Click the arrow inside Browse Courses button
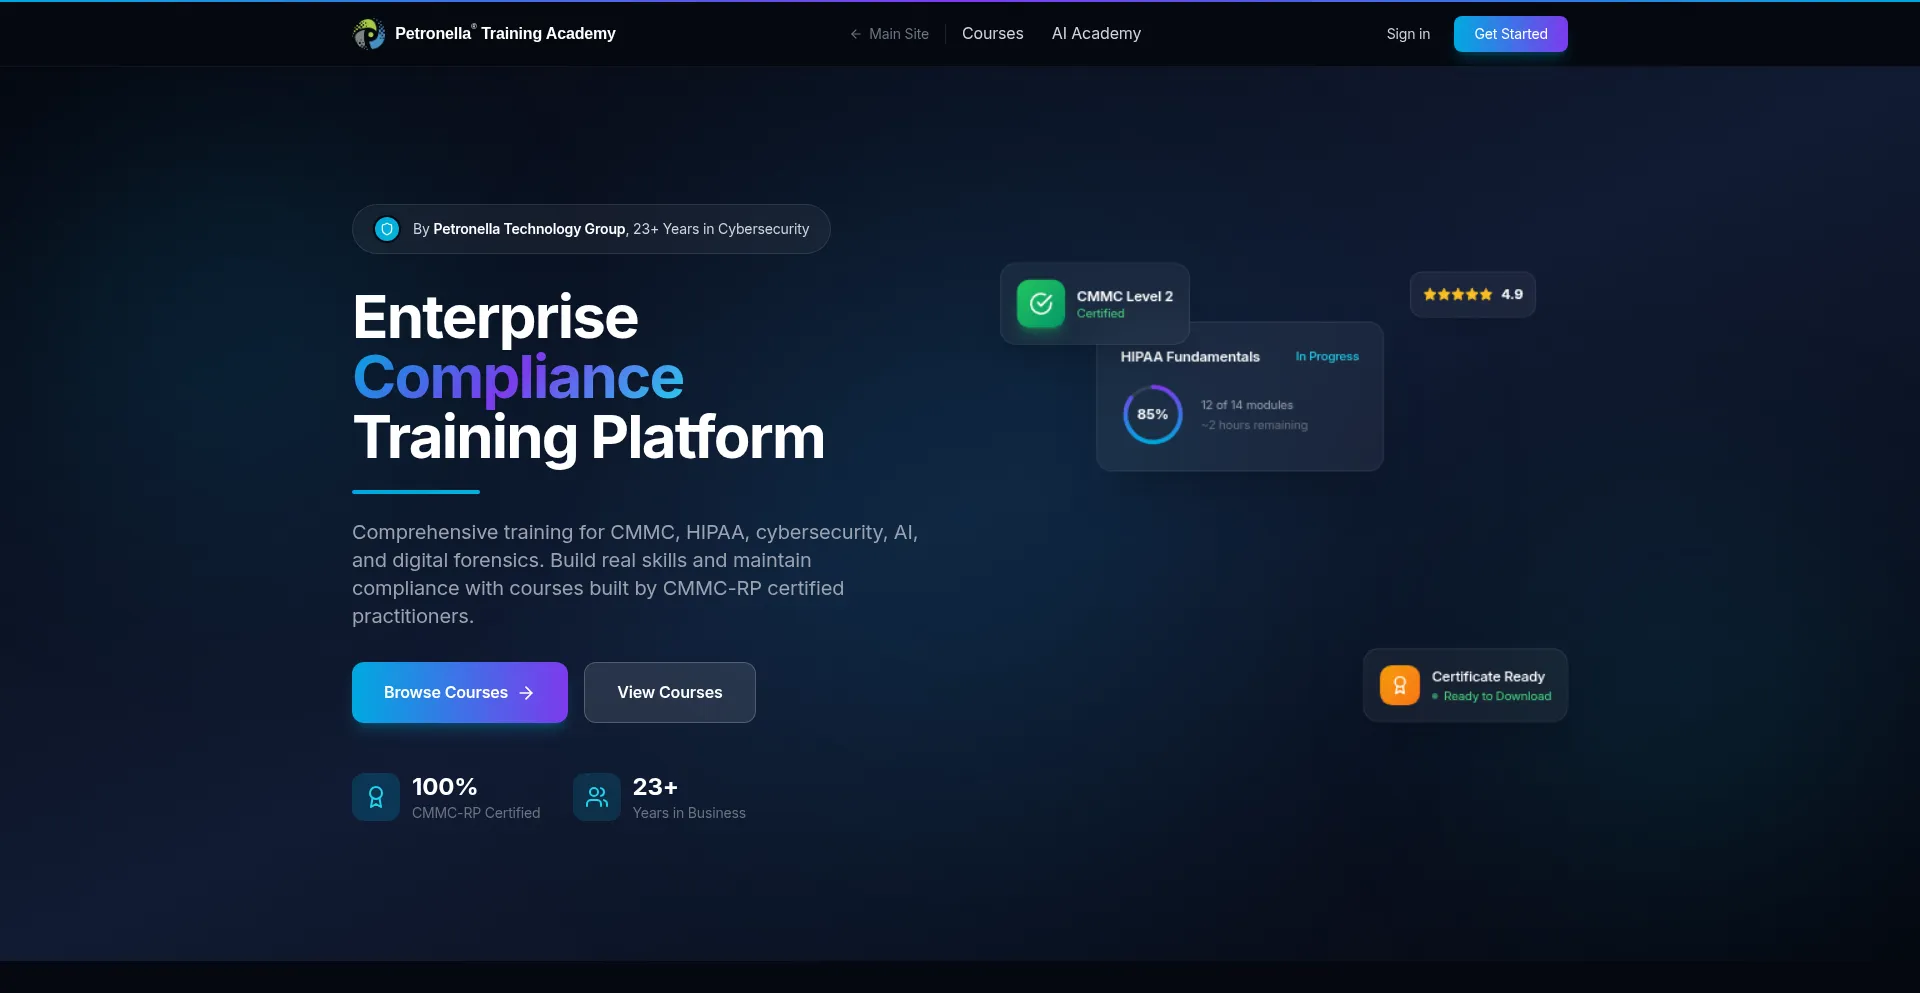 [527, 693]
